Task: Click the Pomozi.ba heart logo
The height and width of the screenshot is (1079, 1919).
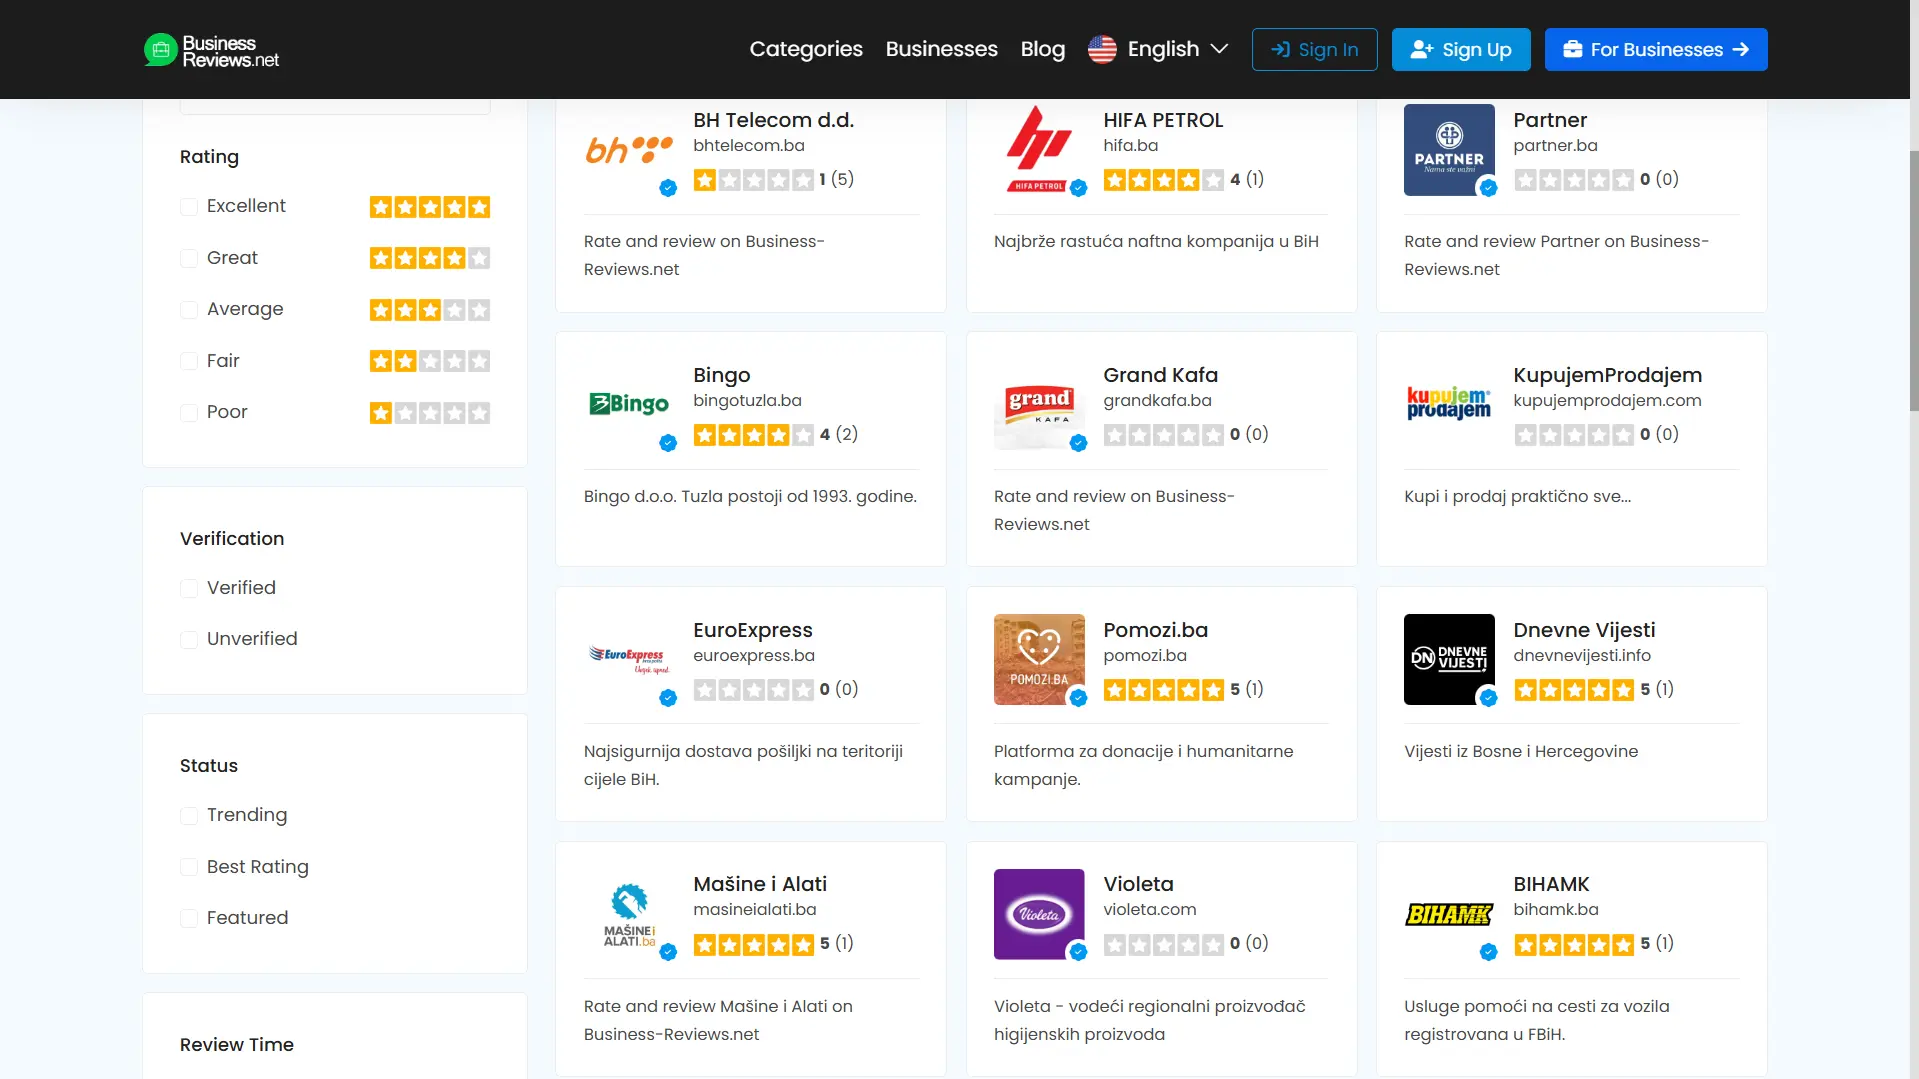Action: click(1039, 659)
